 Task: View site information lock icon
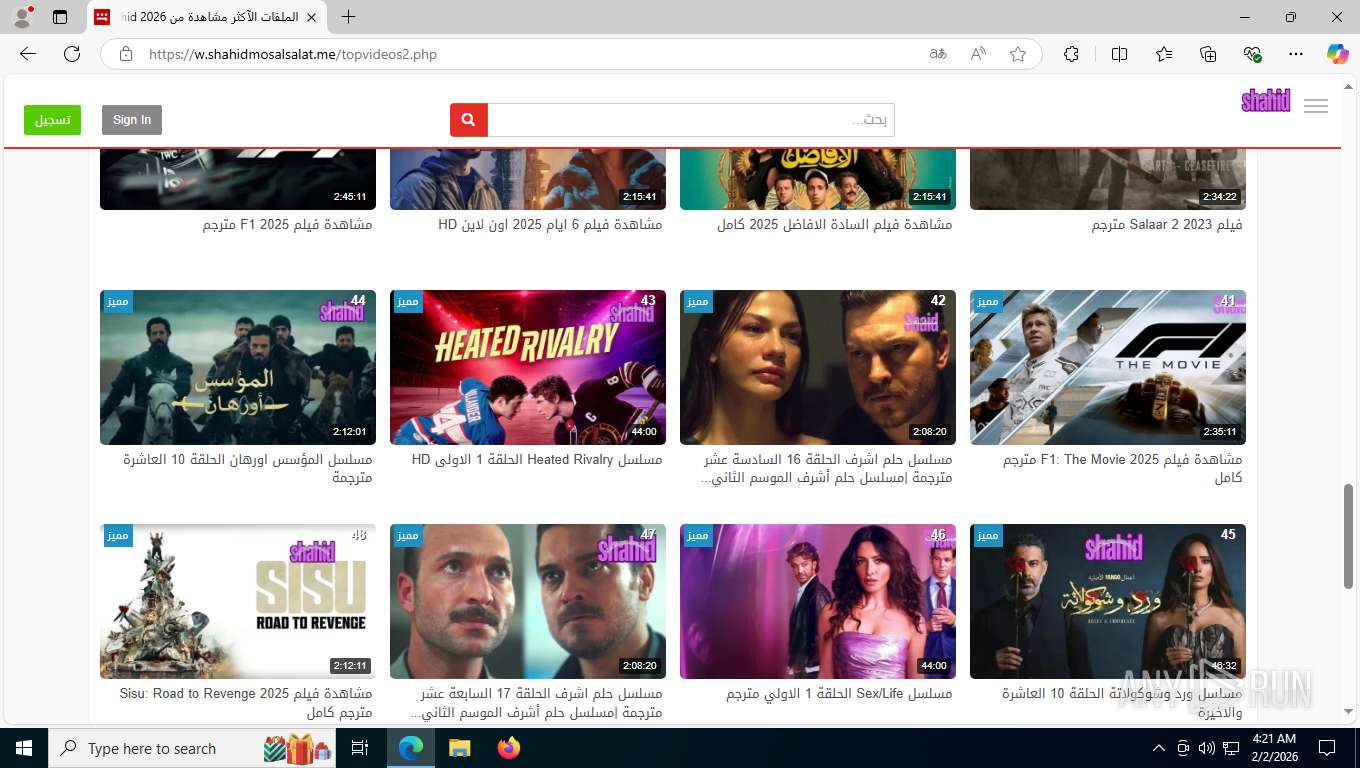pyautogui.click(x=126, y=54)
